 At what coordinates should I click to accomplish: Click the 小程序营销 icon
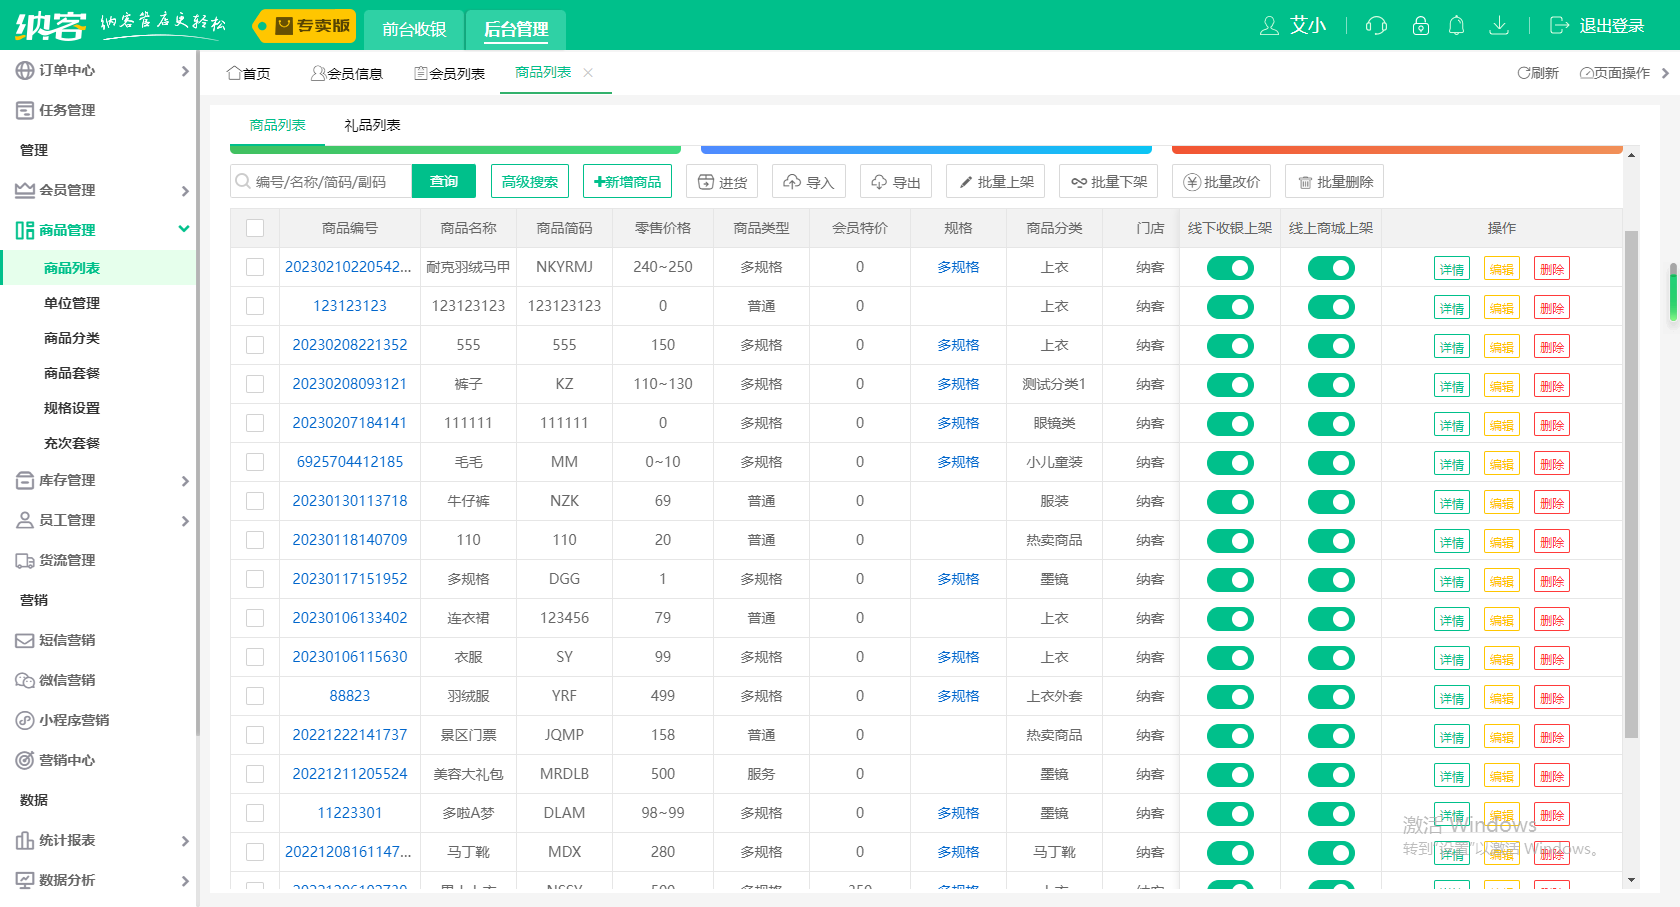(x=25, y=720)
